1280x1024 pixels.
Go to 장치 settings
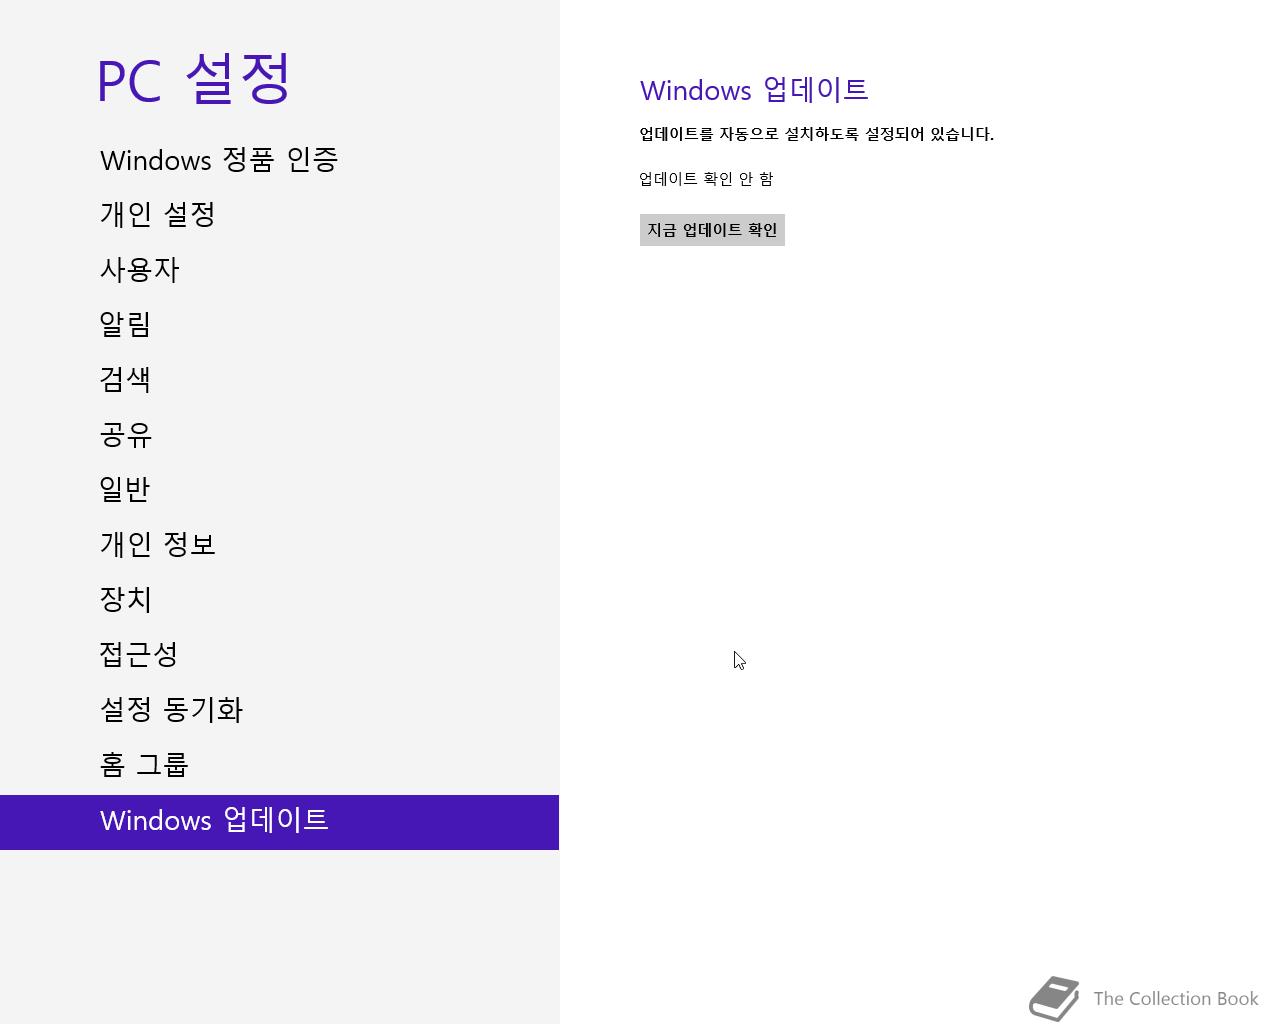coord(279,600)
